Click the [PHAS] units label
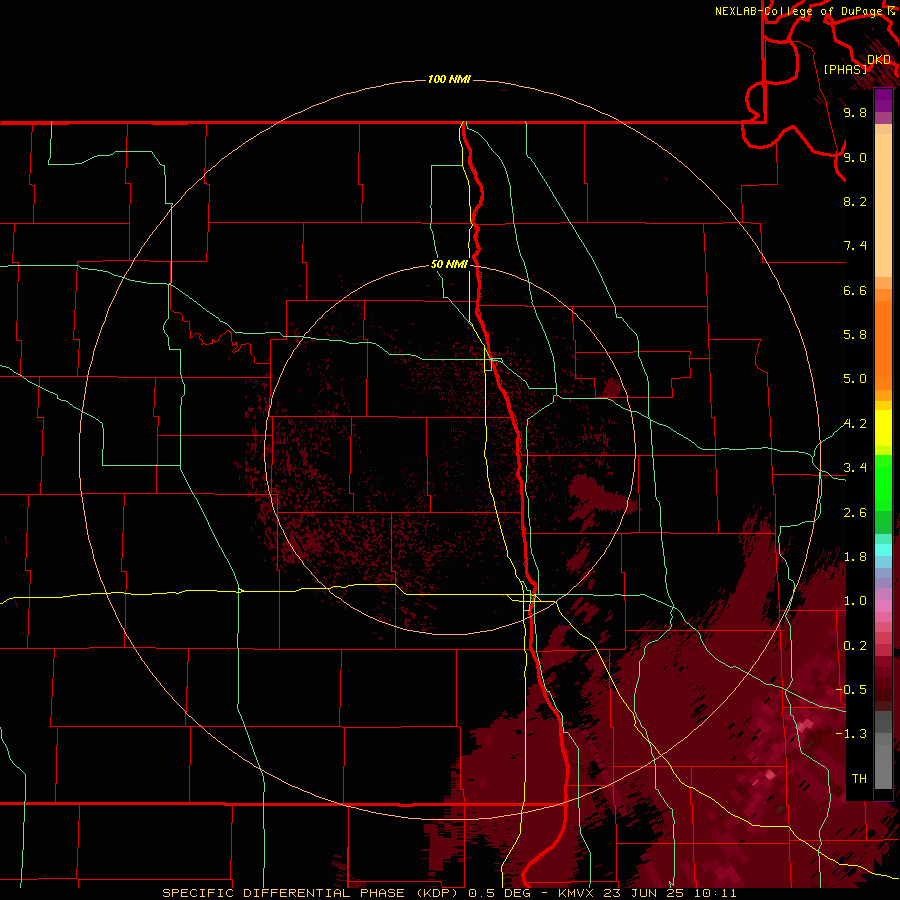This screenshot has height=900, width=900. tap(845, 69)
